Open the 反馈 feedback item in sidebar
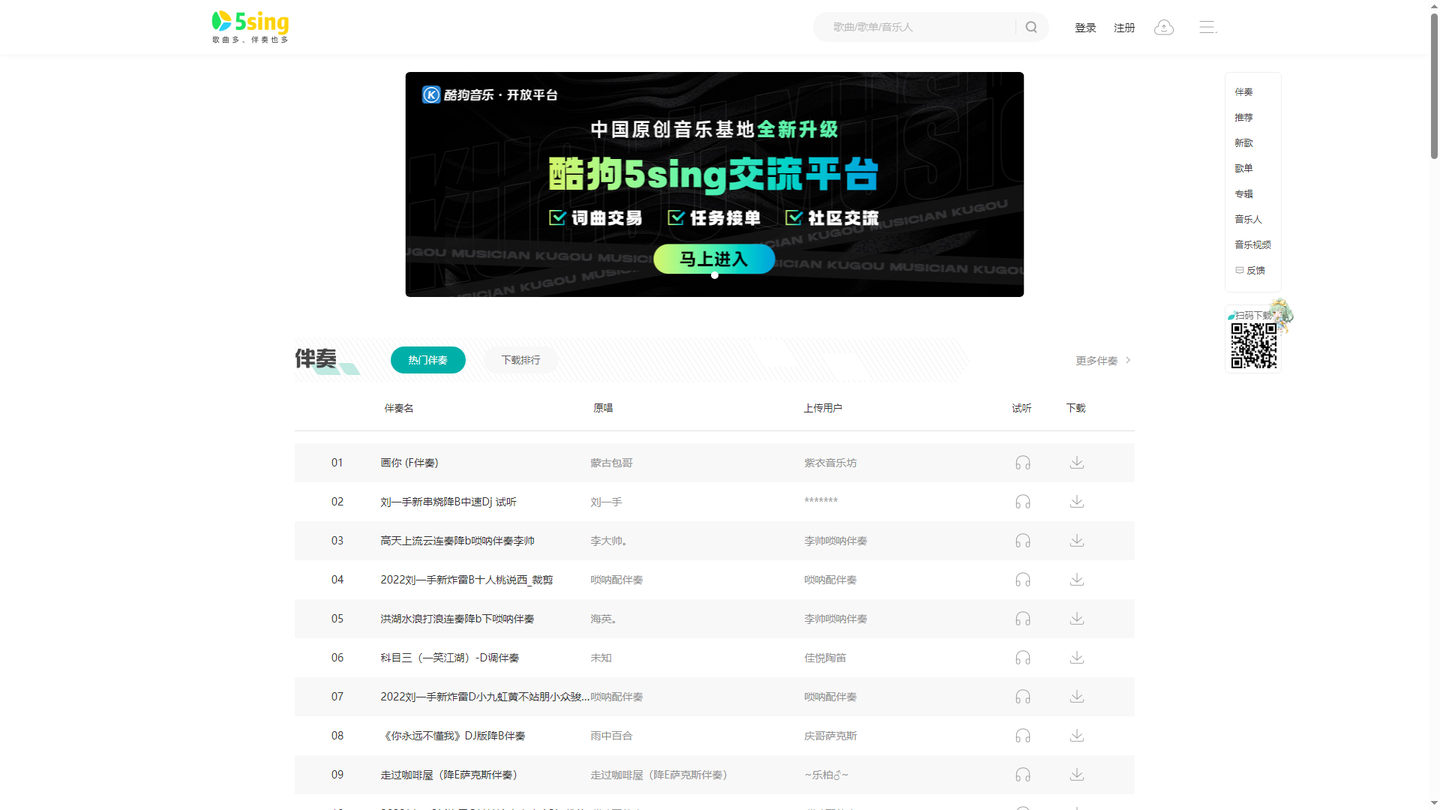 pos(1250,270)
